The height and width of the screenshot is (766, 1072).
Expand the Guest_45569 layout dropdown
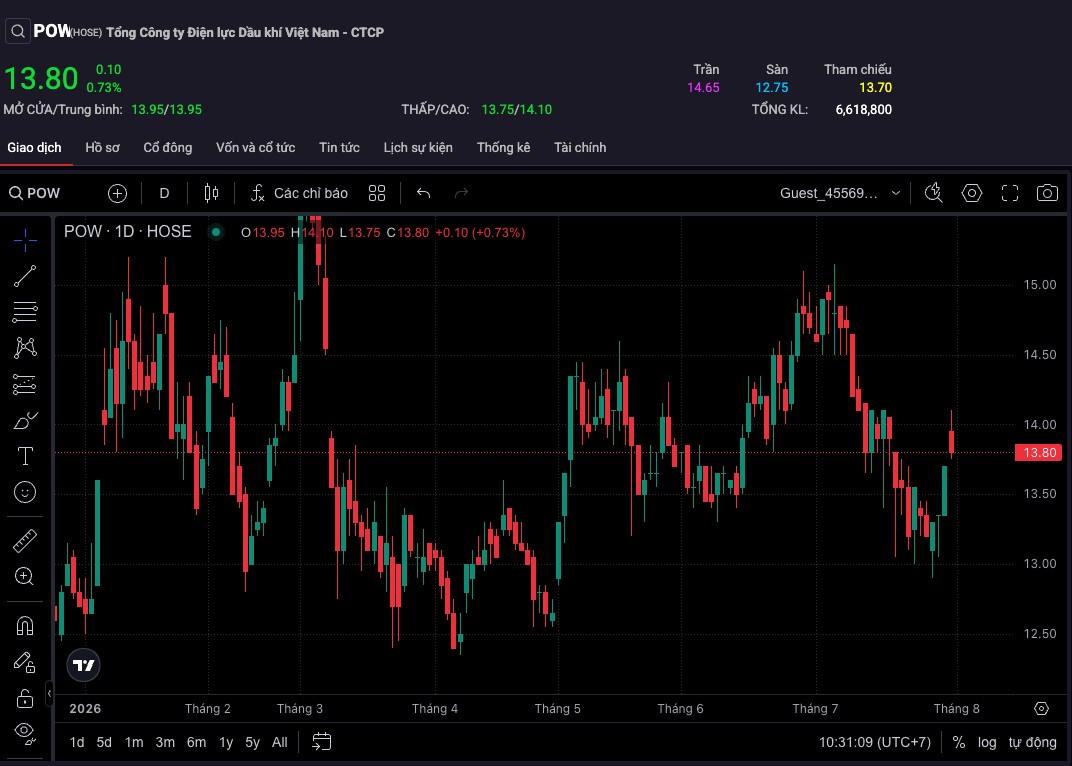click(840, 194)
